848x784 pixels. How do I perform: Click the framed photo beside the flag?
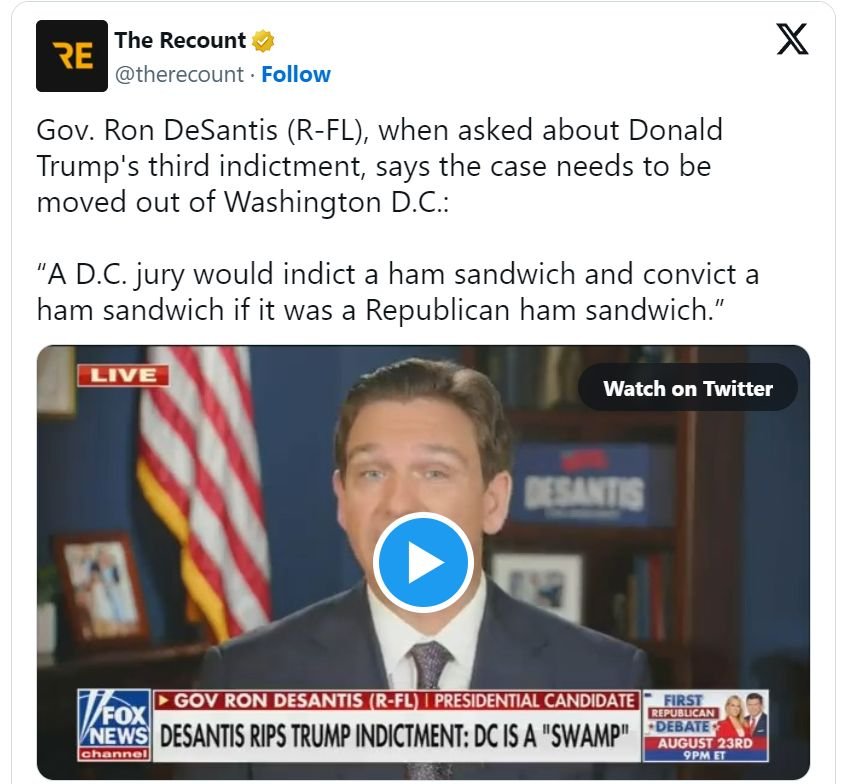coord(101,586)
